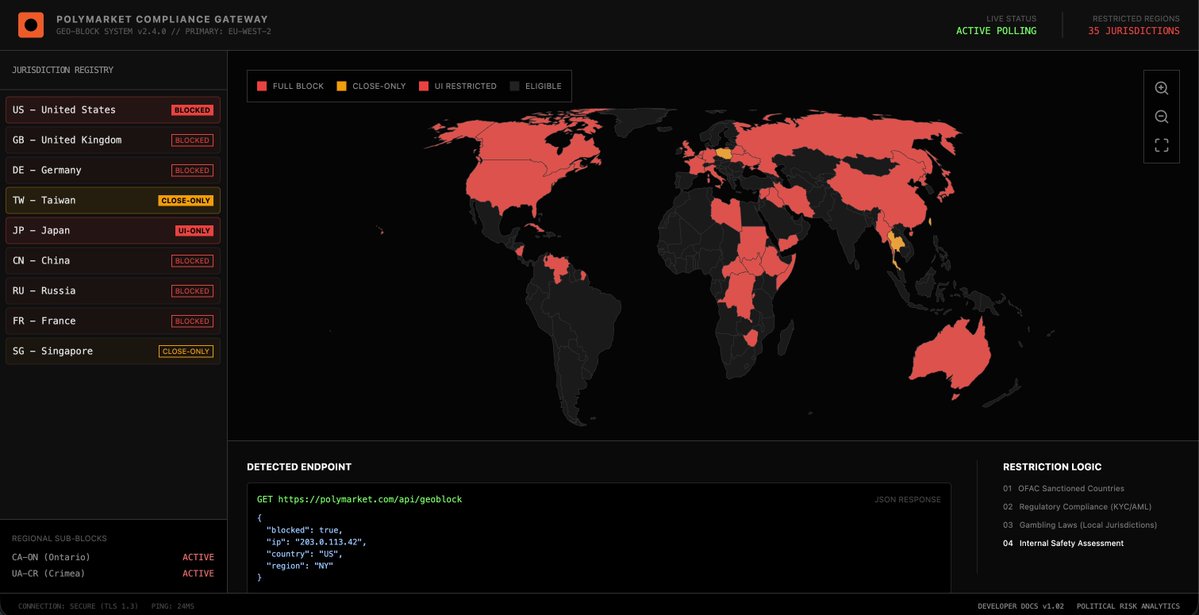
Task: Click the 35 JURISDICTIONS counter
Action: (1134, 31)
